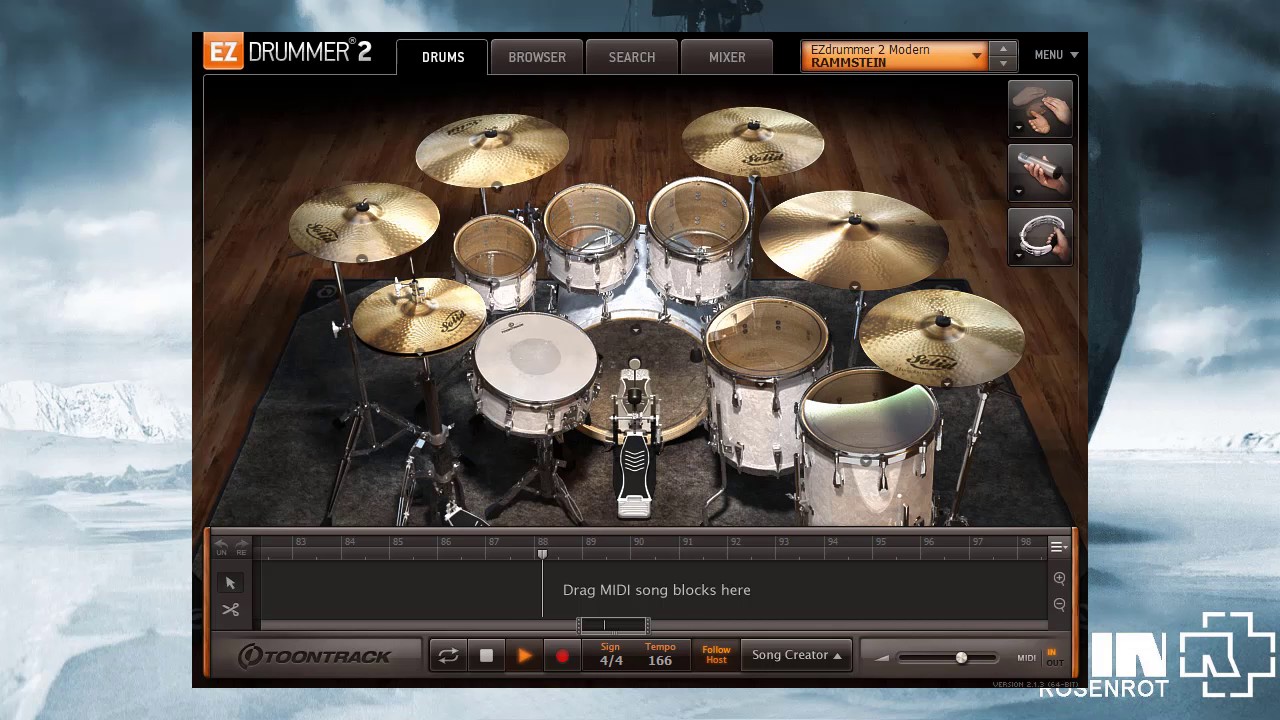Open tambourine pad options arrow
This screenshot has height=720, width=1280.
(1019, 256)
